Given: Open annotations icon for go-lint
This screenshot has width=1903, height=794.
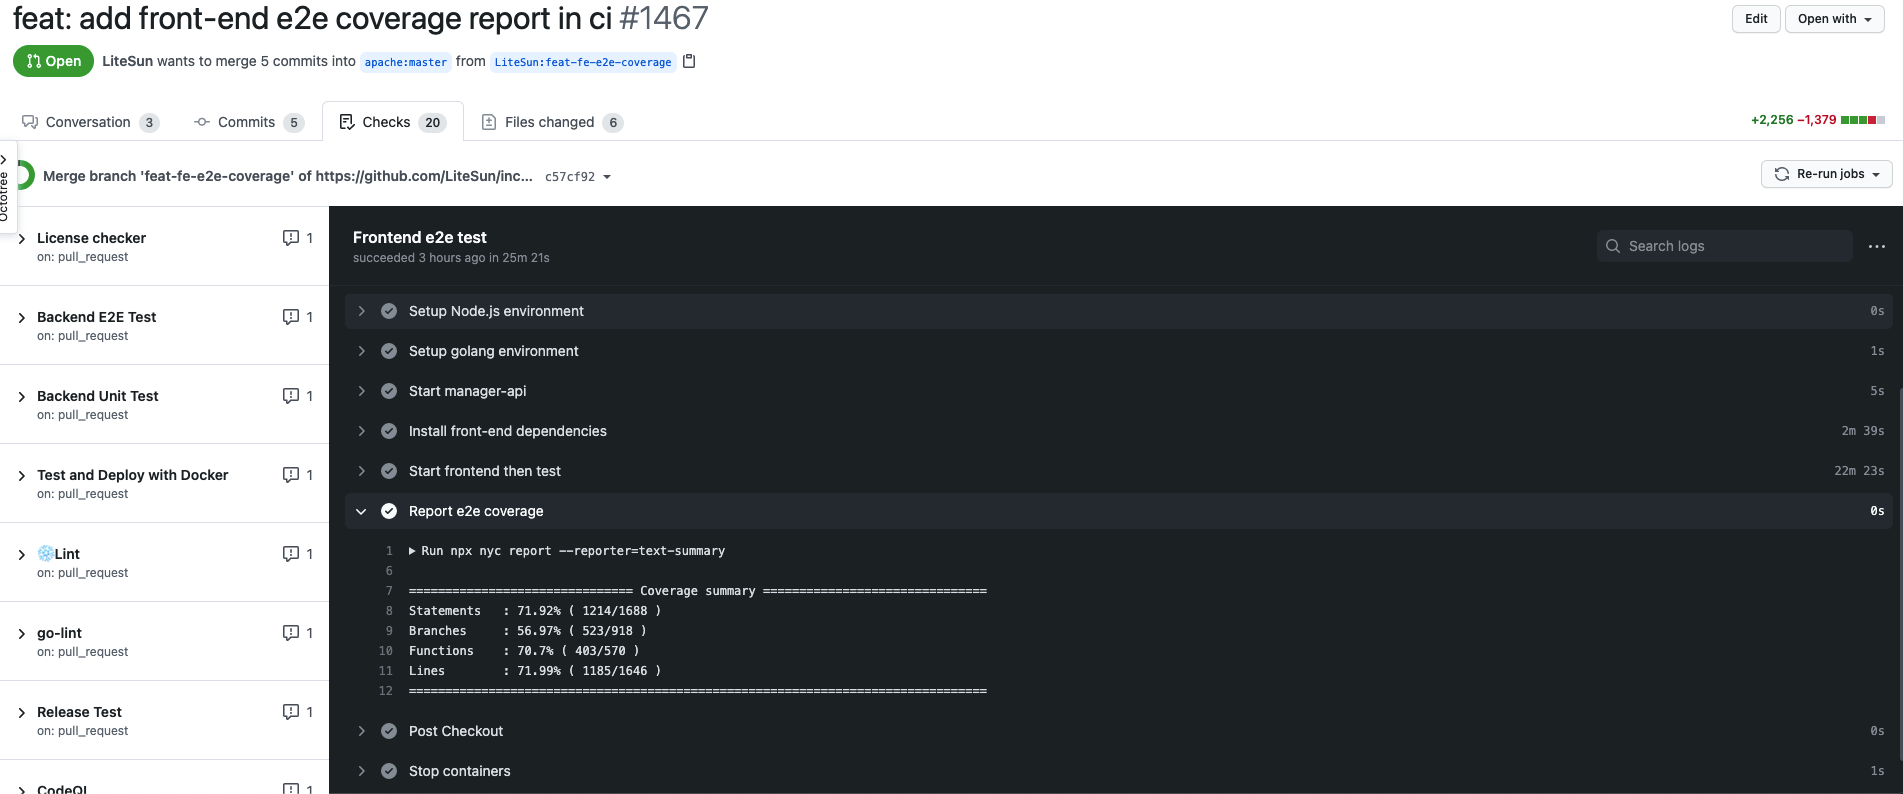Looking at the screenshot, I should tap(291, 633).
